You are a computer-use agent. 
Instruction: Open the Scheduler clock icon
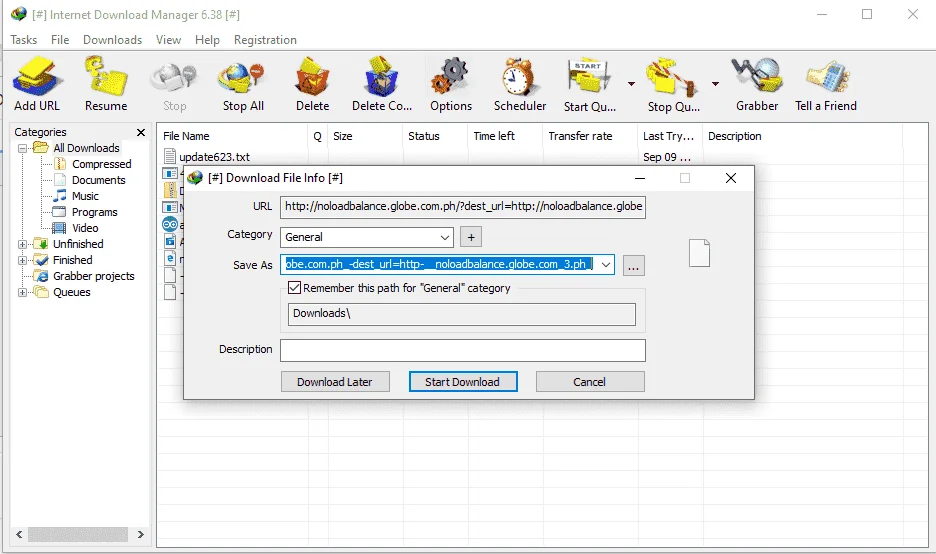click(x=518, y=77)
